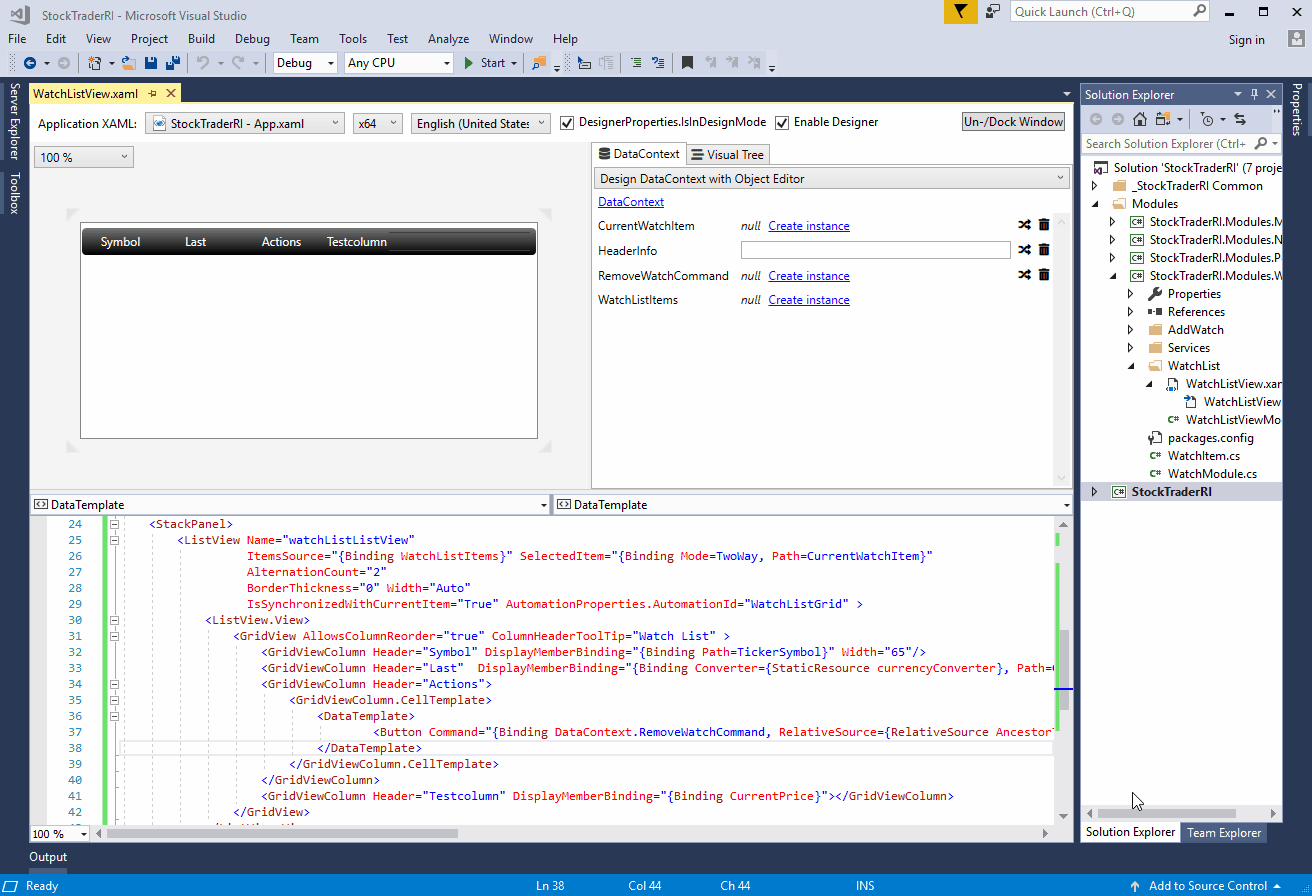Click the Un-/Dock Window button
1312x896 pixels.
pyautogui.click(x=1013, y=122)
